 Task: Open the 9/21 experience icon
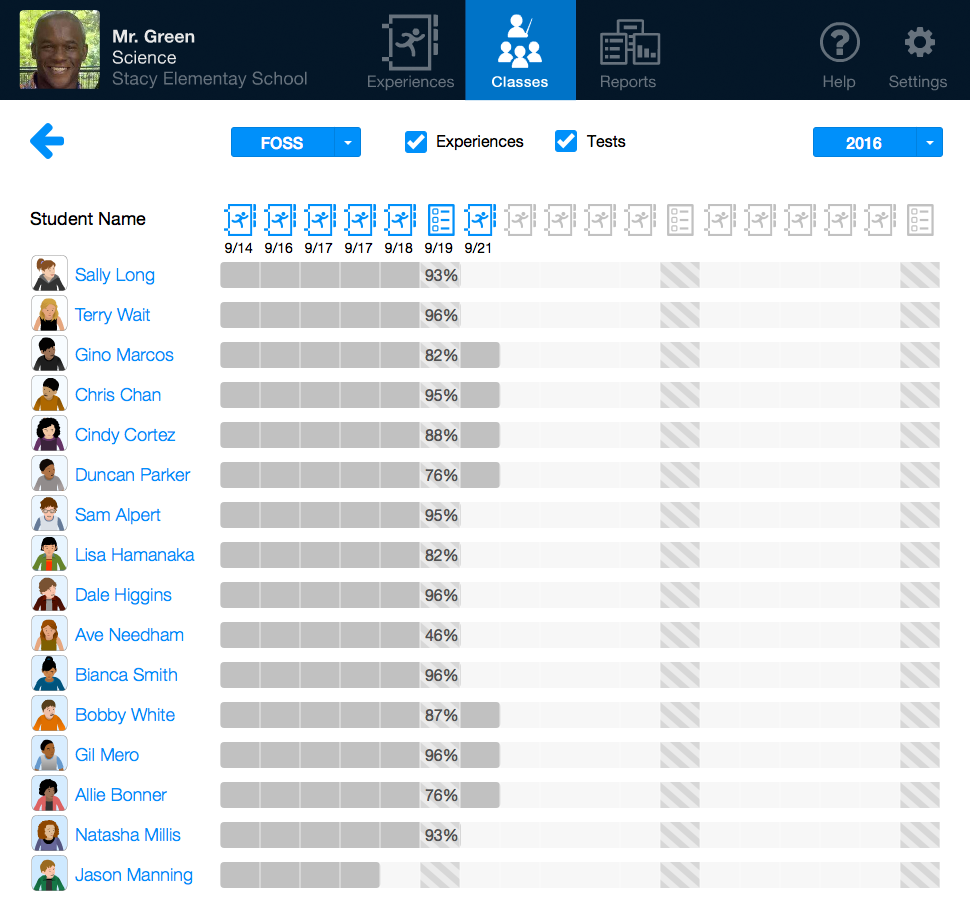tap(479, 220)
